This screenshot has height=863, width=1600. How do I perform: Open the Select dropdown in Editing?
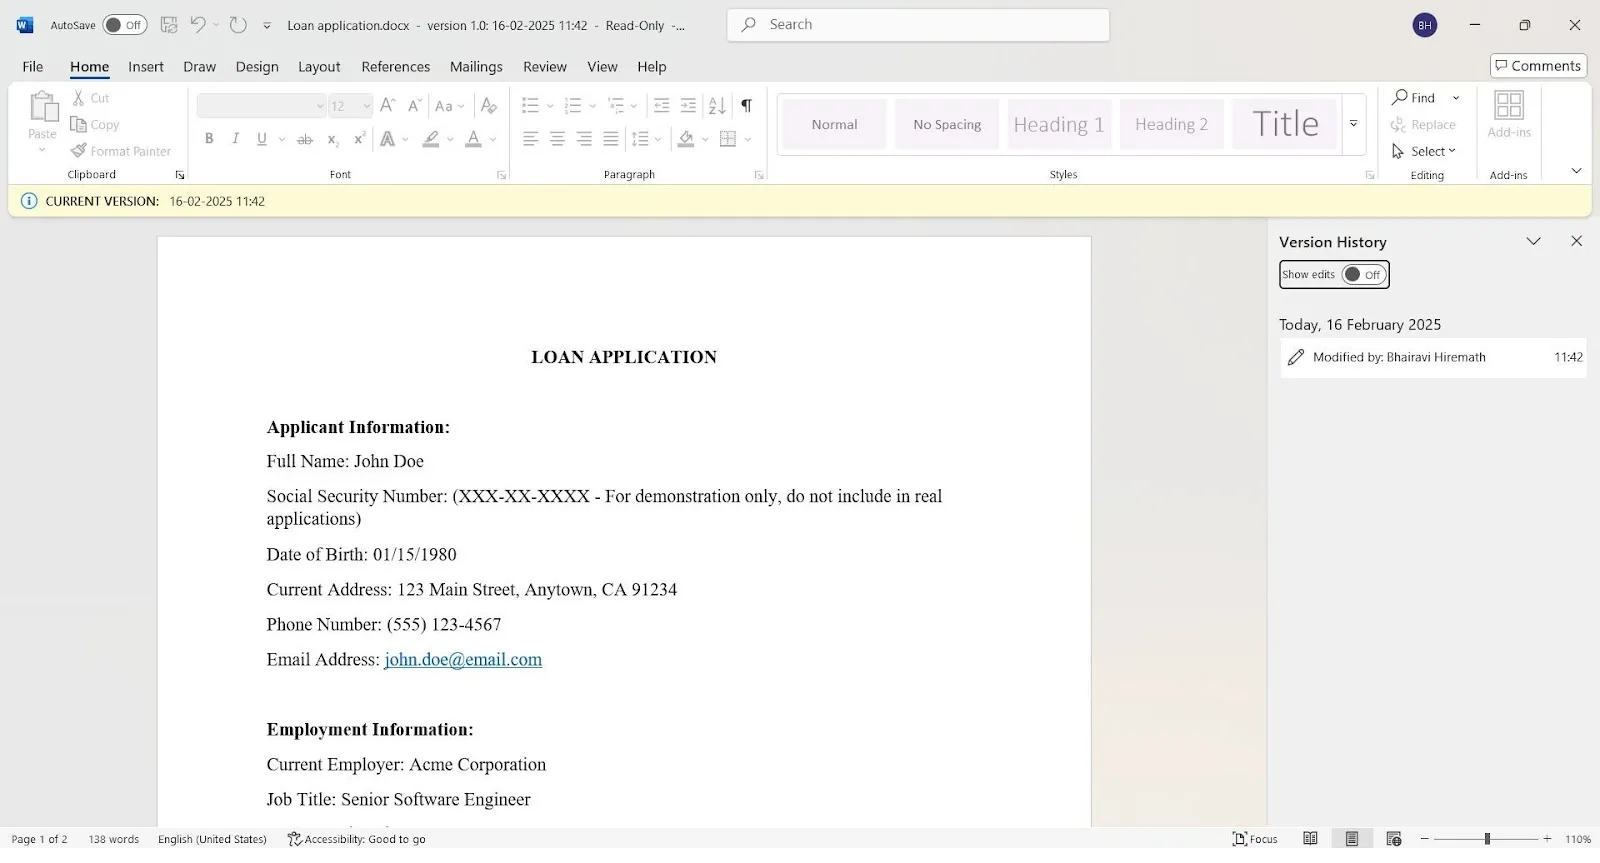coord(1424,151)
